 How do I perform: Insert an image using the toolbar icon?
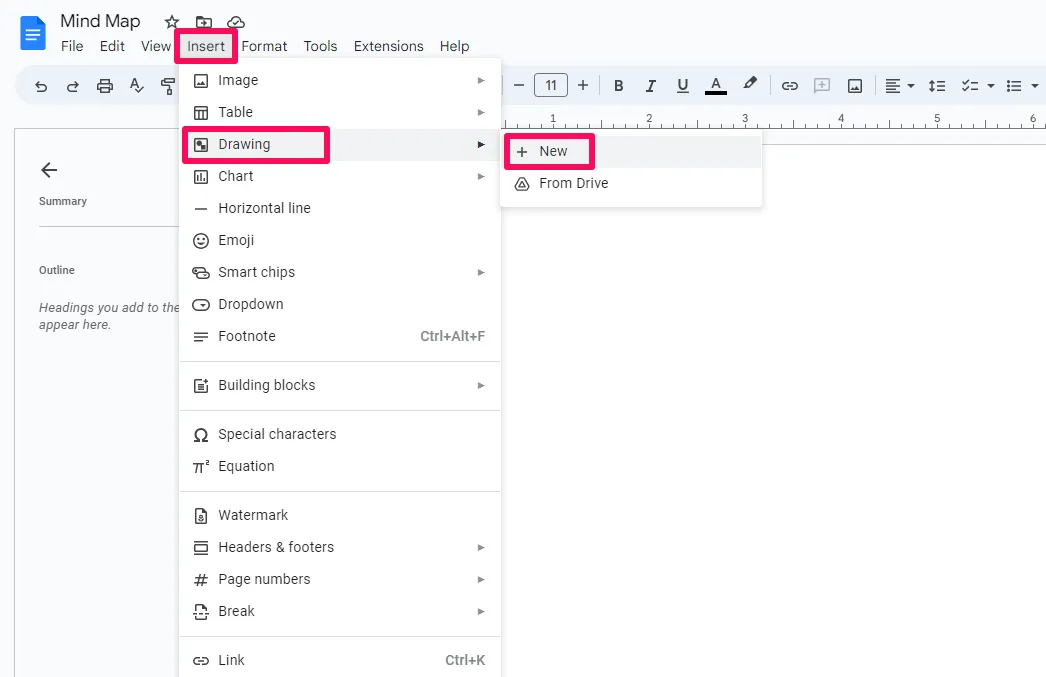click(x=854, y=85)
